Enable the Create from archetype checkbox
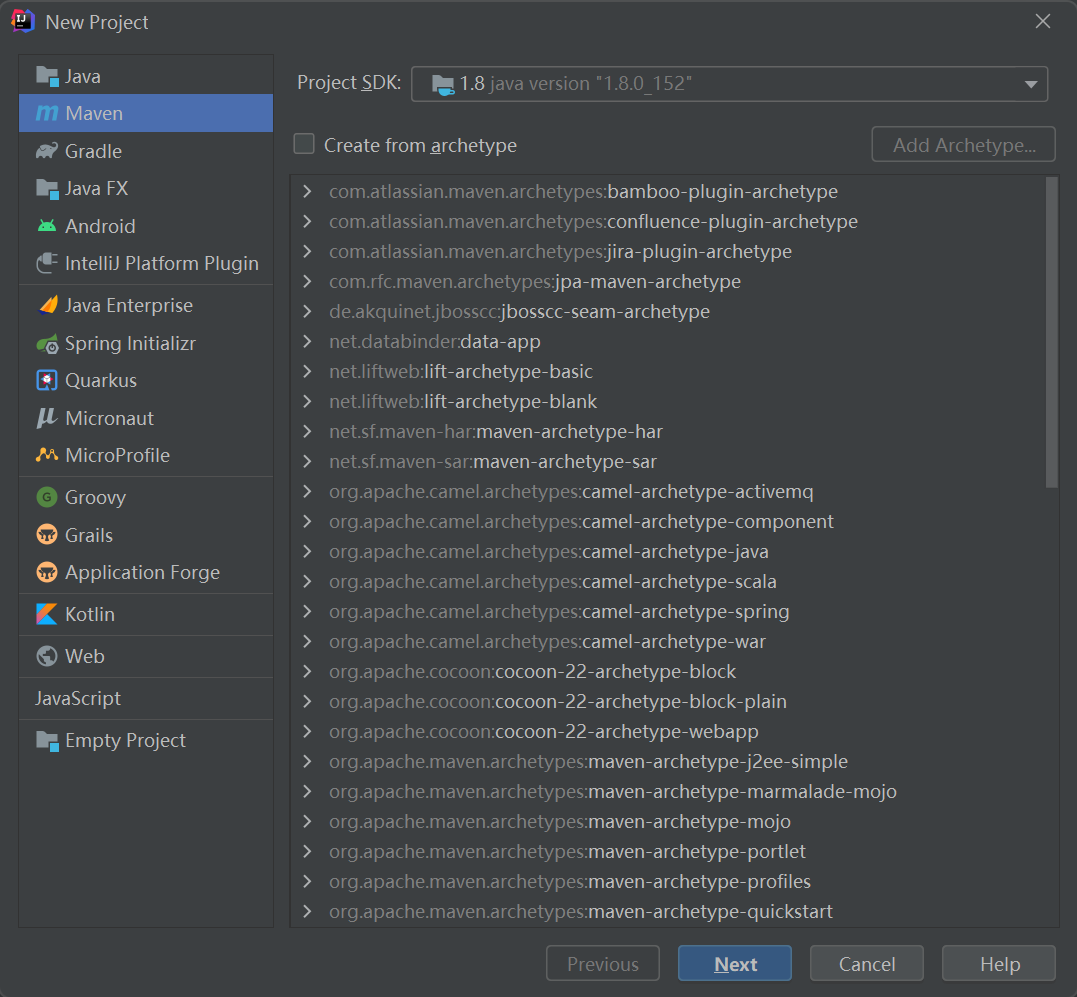 point(304,144)
